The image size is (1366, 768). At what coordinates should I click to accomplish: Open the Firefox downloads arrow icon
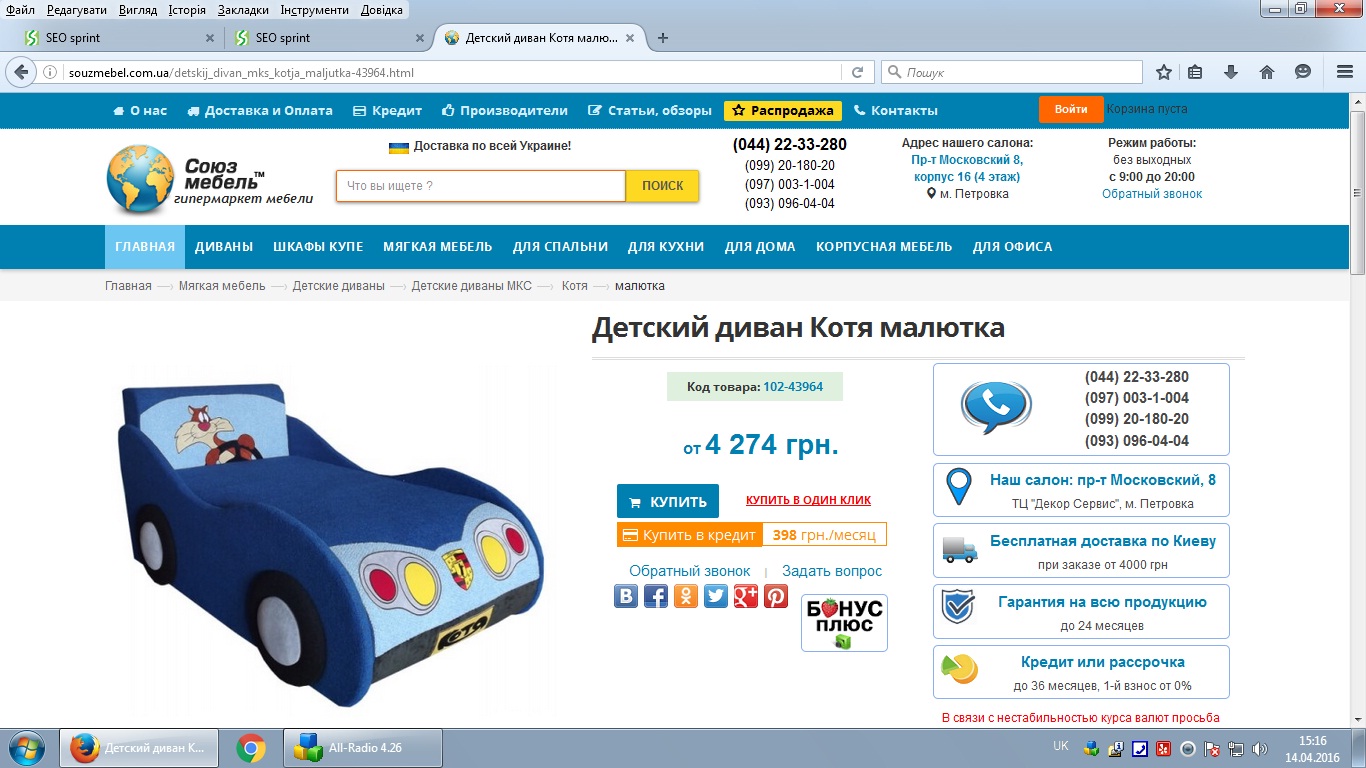(1231, 72)
